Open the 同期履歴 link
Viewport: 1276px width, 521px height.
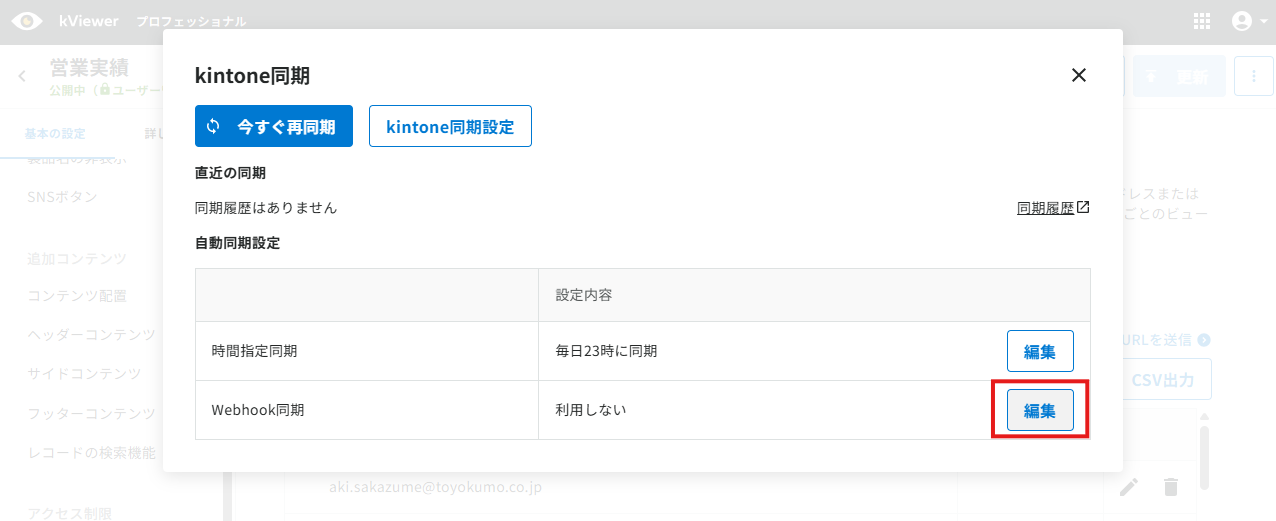[x=1053, y=208]
